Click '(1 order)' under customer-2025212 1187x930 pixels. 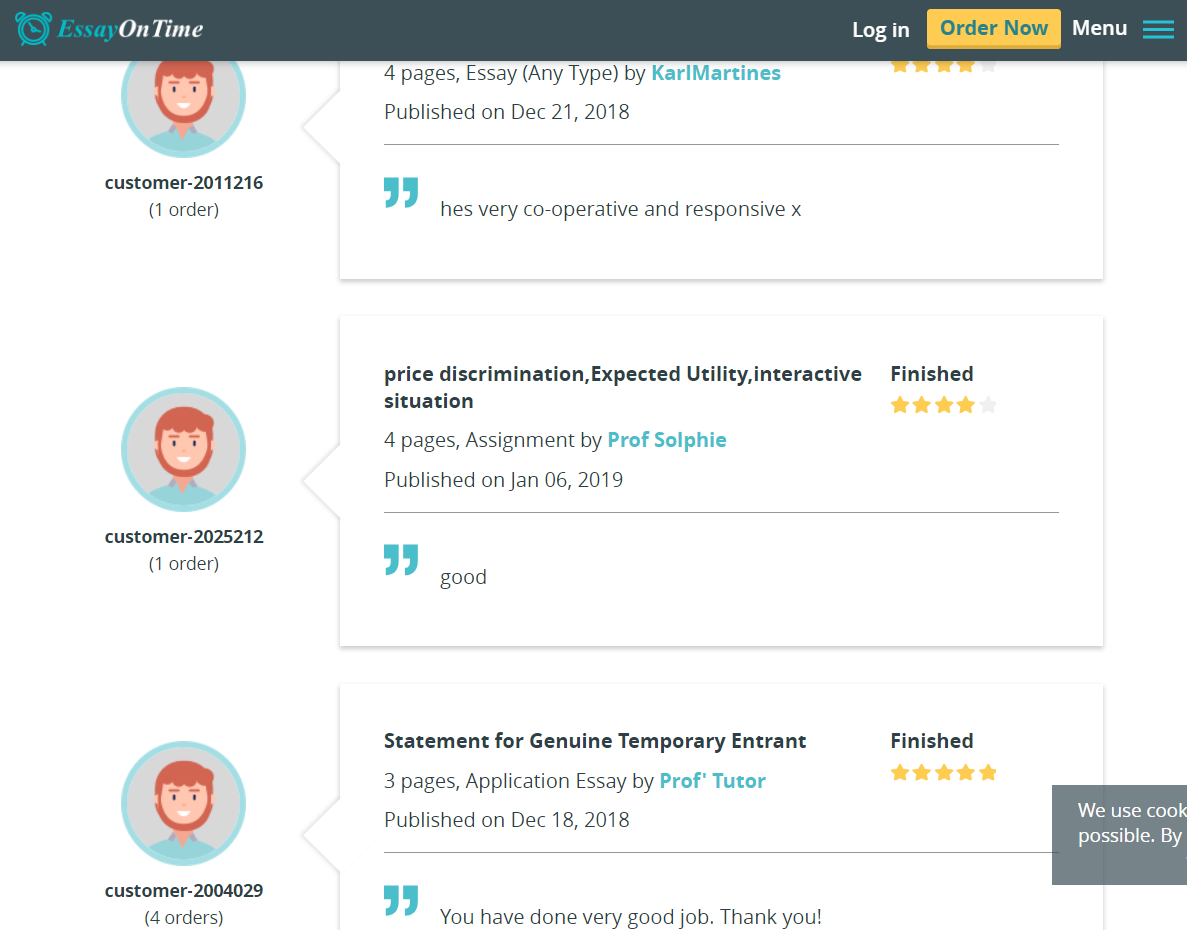click(184, 564)
